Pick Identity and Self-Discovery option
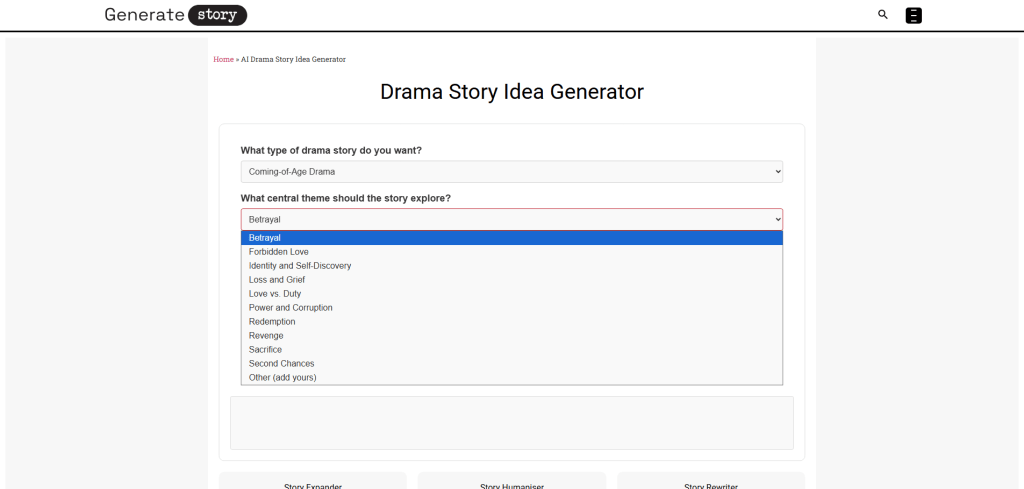 (x=300, y=266)
